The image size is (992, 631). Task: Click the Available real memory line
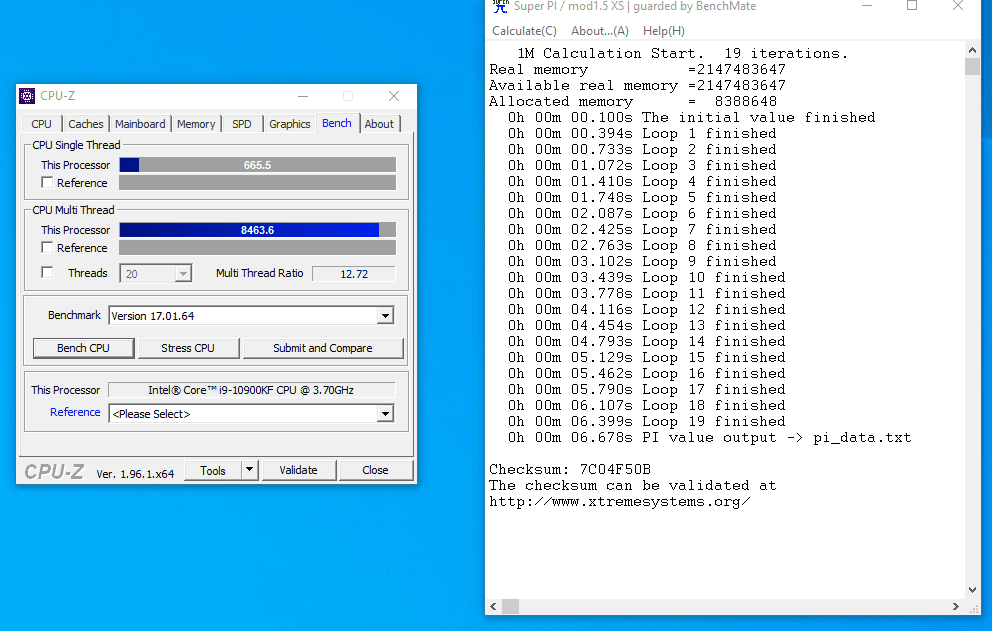638,85
